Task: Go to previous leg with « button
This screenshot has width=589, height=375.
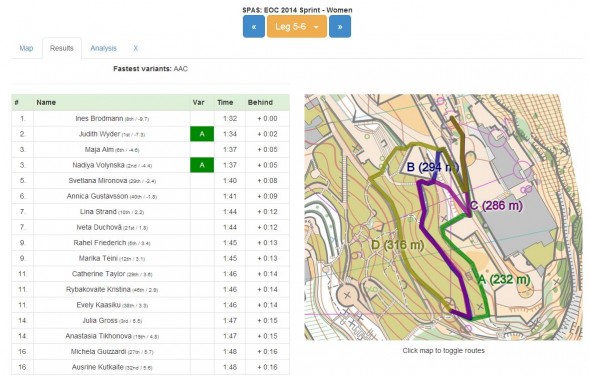Action: click(254, 26)
